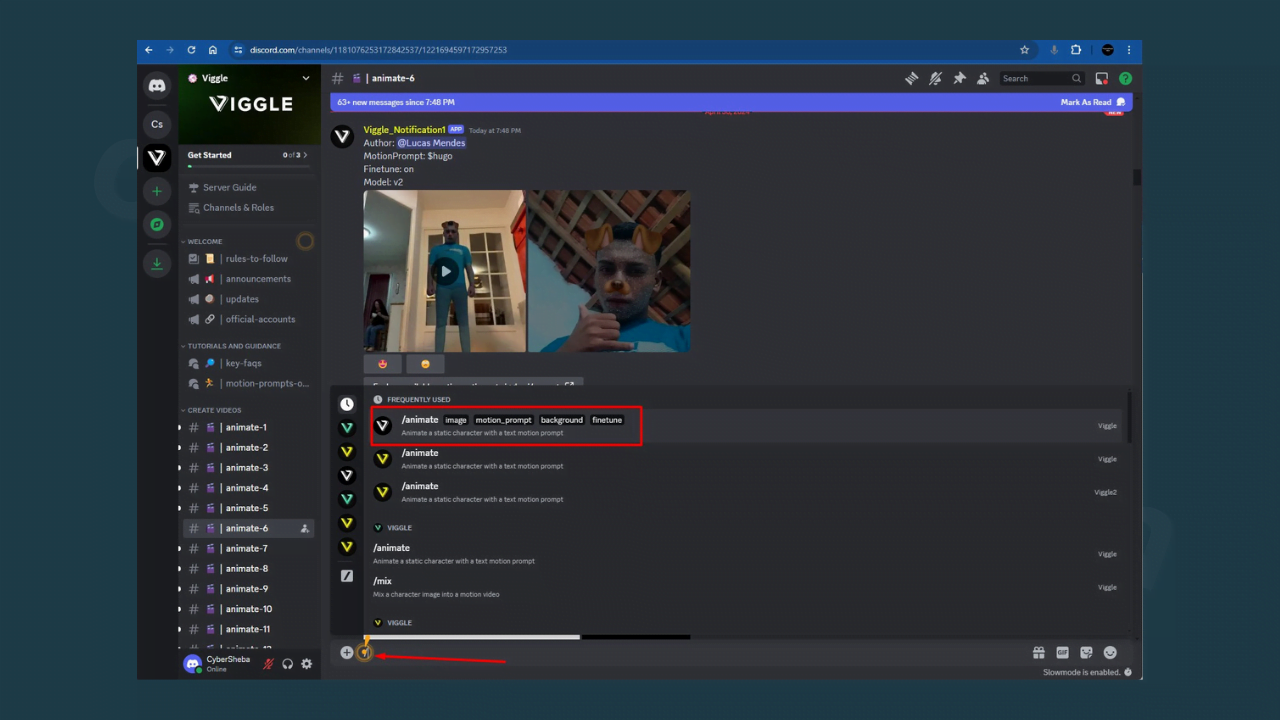Viewport: 1280px width, 720px height.
Task: Select highlighted /animate command with image option
Action: pyautogui.click(x=746, y=426)
